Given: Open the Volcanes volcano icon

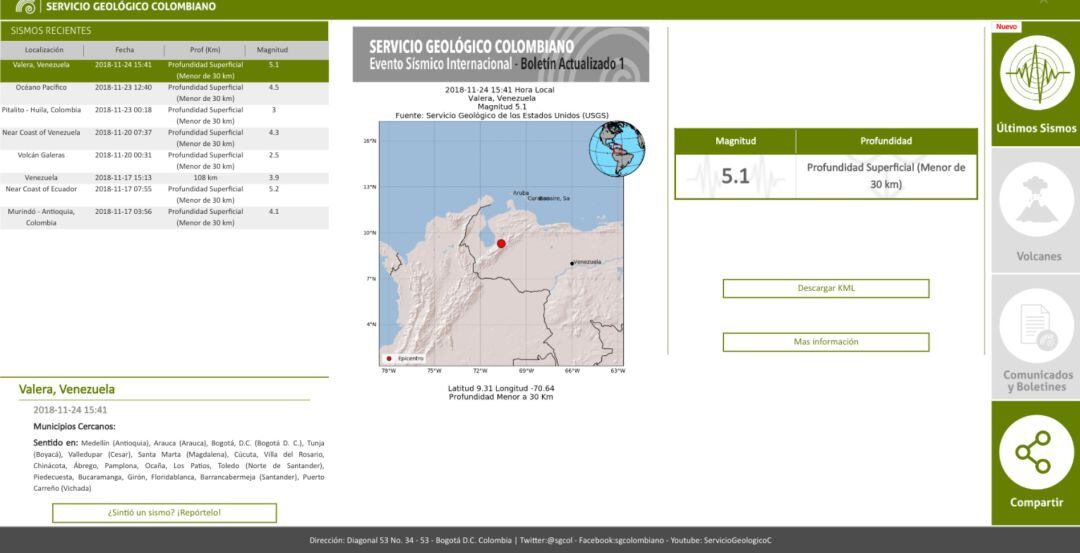Looking at the screenshot, I should tap(1035, 204).
